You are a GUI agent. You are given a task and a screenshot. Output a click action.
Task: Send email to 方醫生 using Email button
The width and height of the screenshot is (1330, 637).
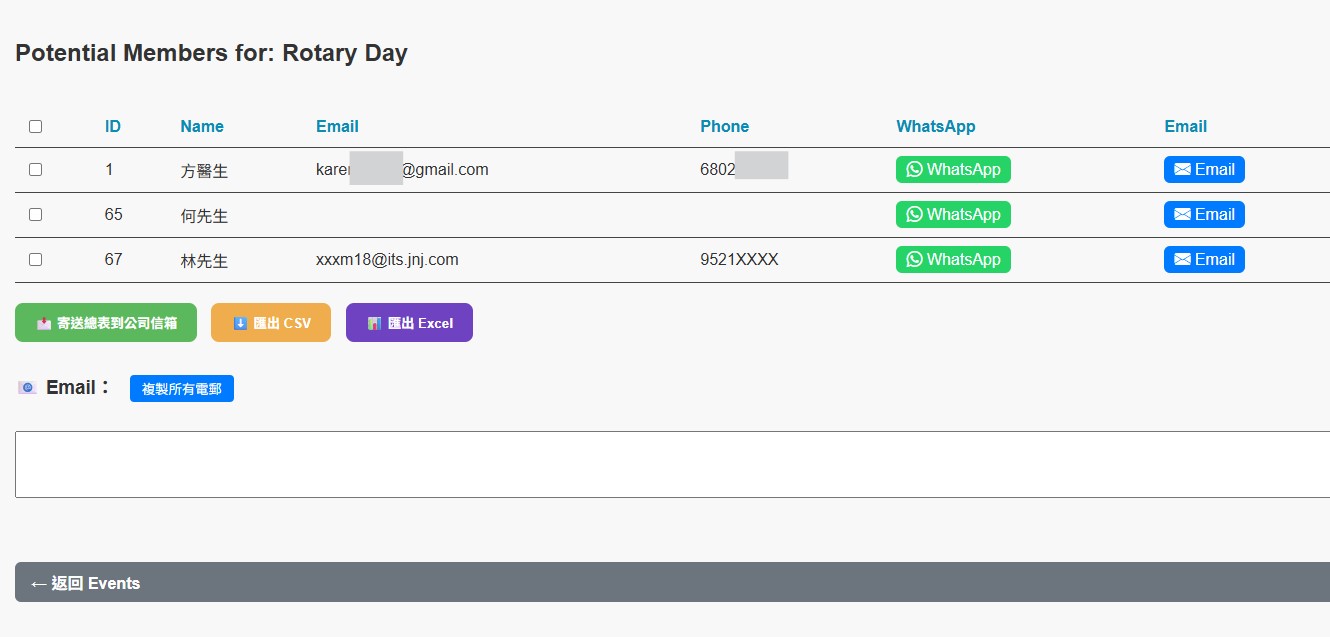(1204, 170)
